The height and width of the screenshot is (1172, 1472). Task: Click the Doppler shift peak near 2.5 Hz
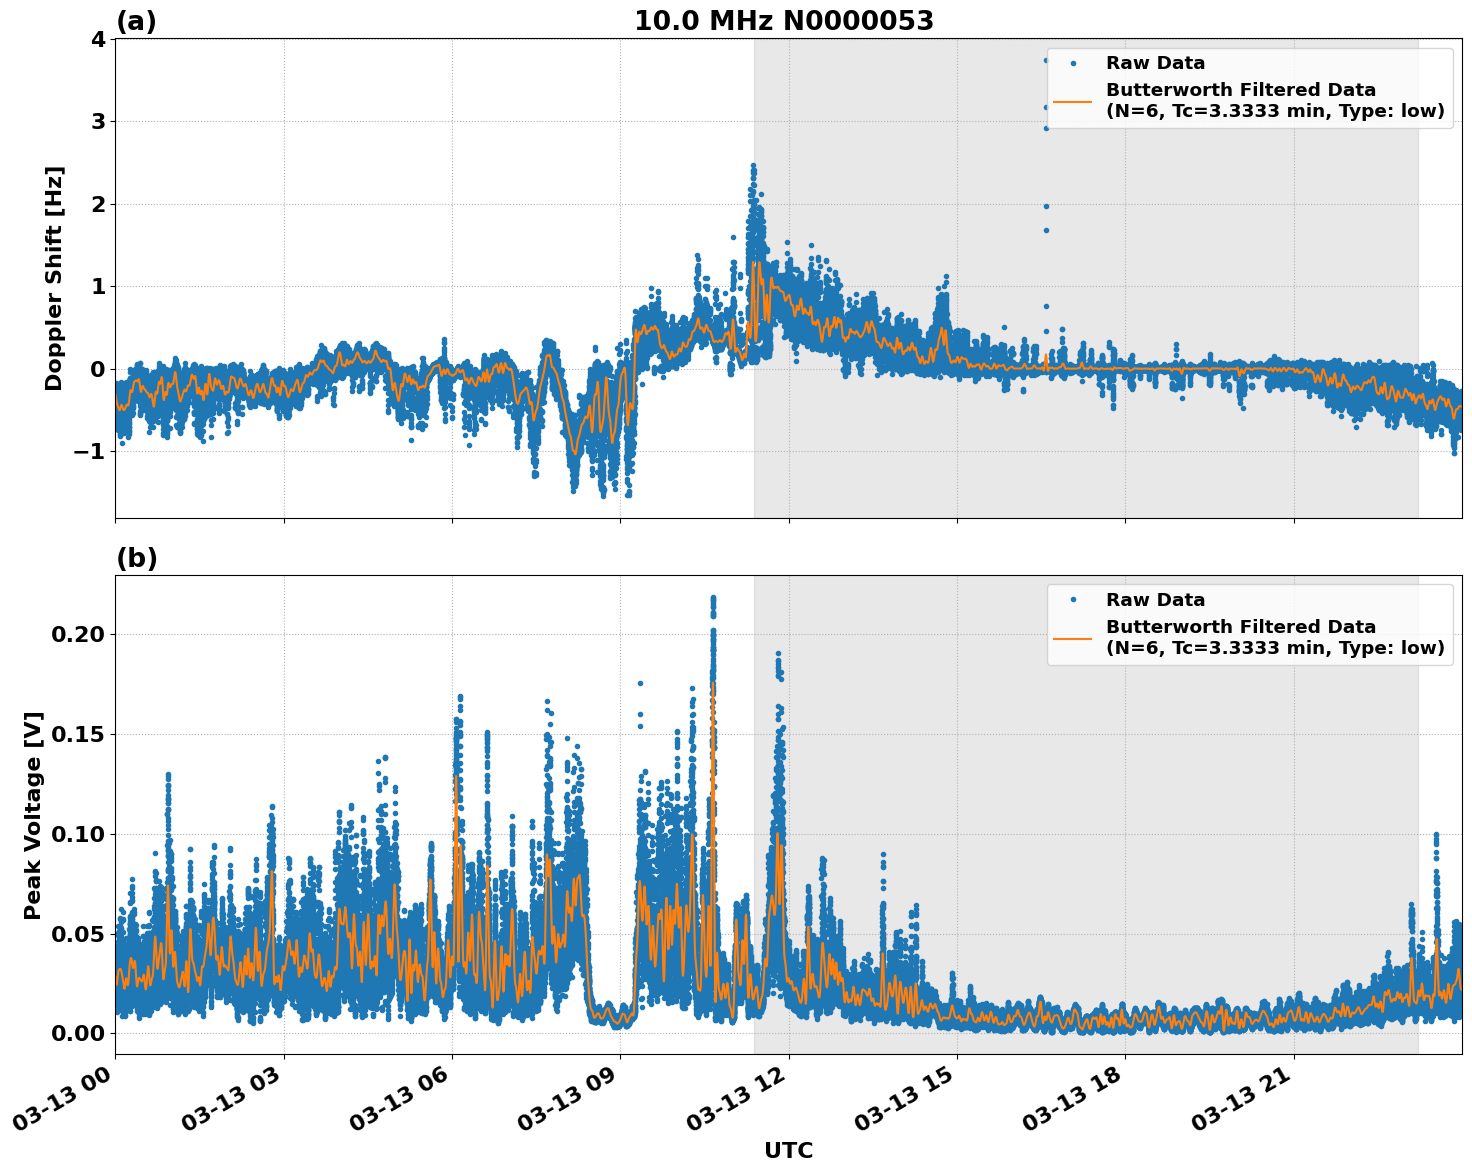point(753,168)
